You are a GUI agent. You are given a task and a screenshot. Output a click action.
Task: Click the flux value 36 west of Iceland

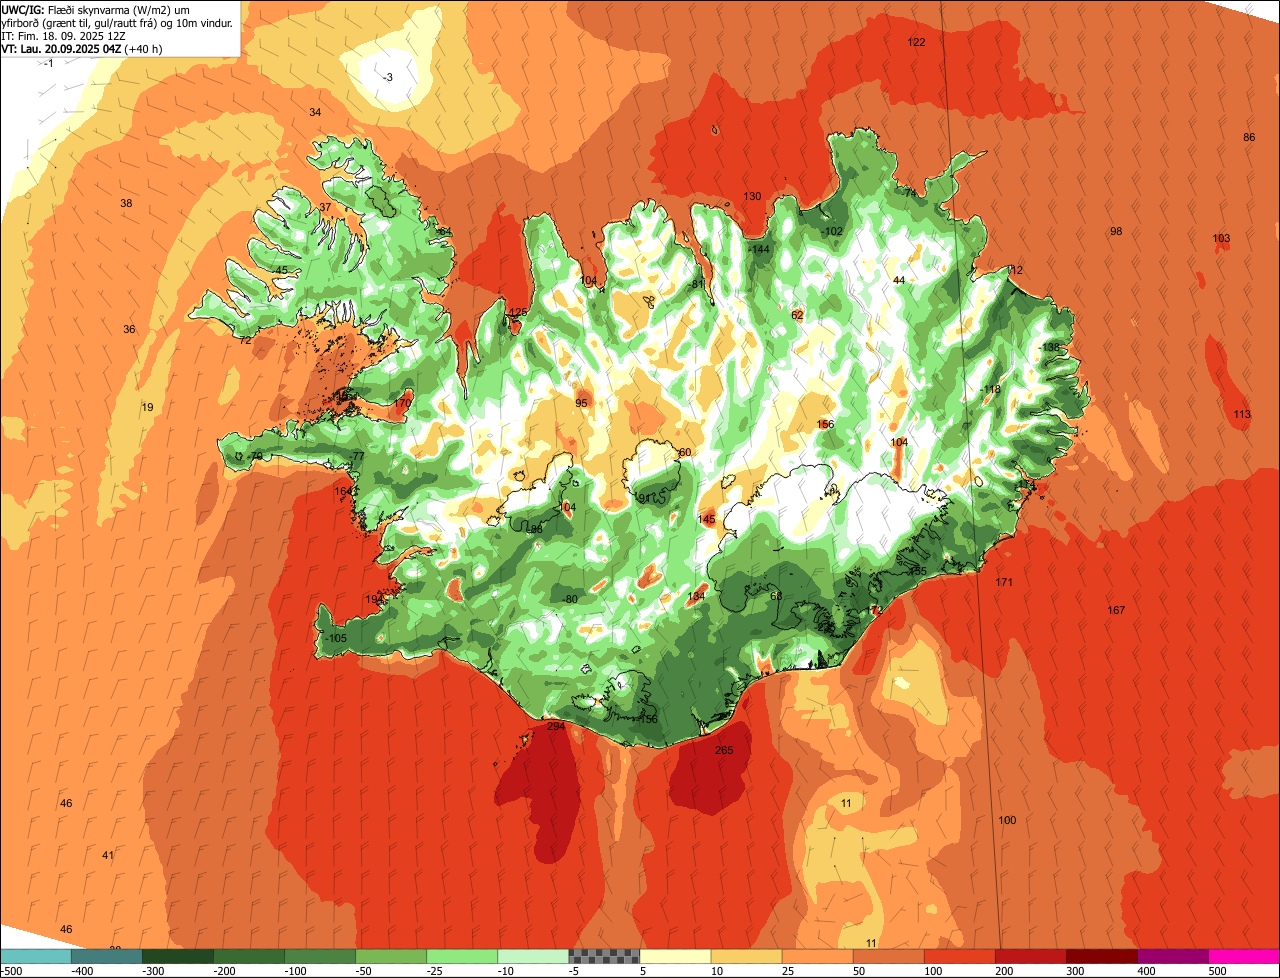129,329
